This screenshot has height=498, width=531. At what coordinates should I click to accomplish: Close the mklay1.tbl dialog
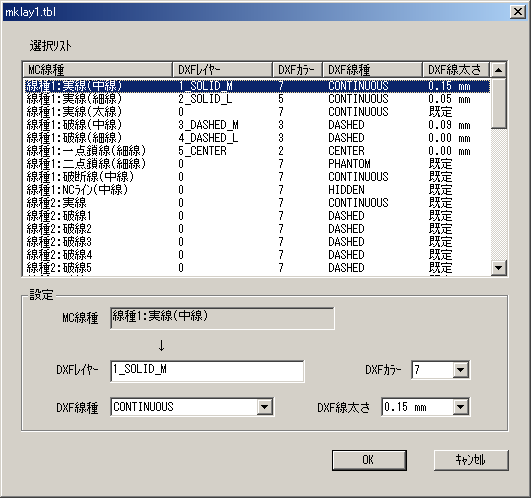pyautogui.click(x=518, y=12)
